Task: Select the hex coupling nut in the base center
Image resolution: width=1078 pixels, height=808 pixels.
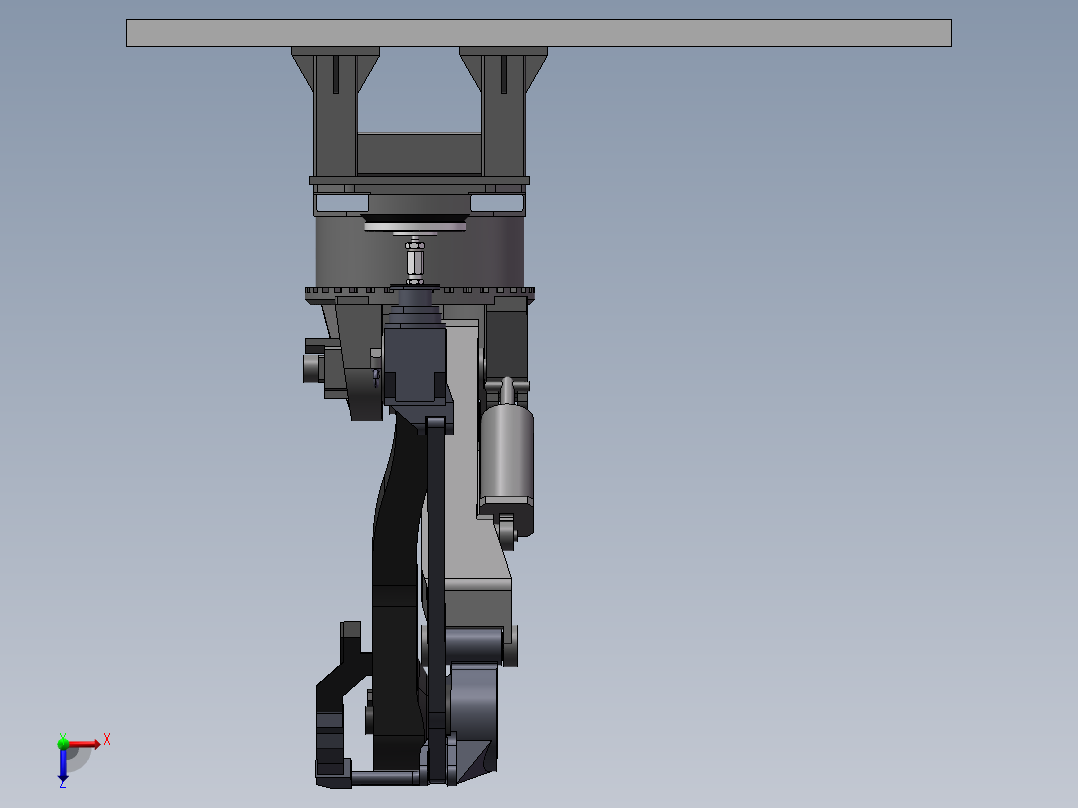Action: point(415,262)
